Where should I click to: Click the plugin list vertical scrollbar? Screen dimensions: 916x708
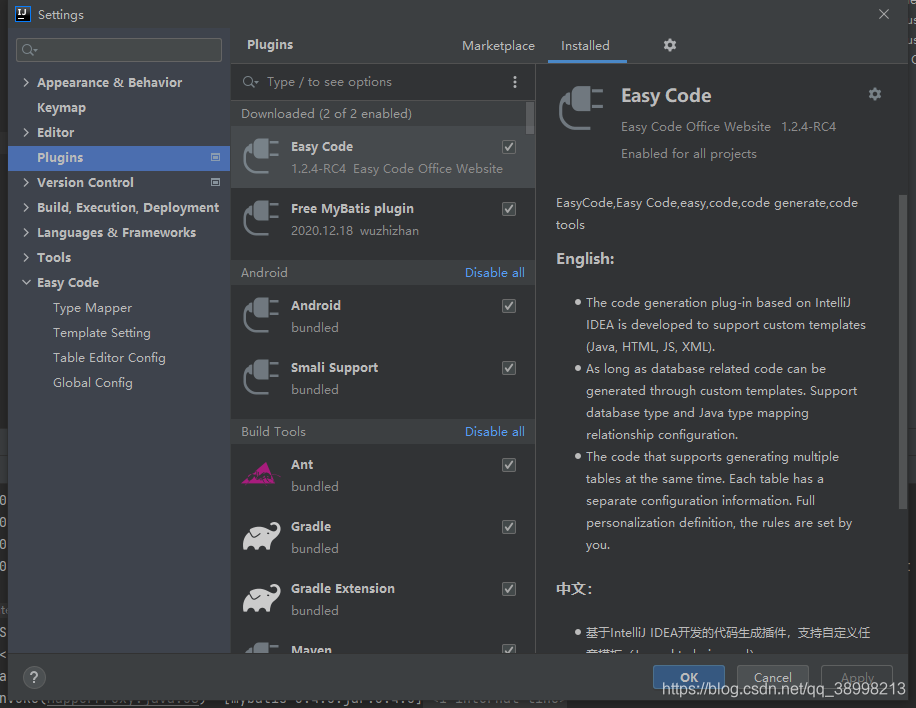pyautogui.click(x=530, y=118)
